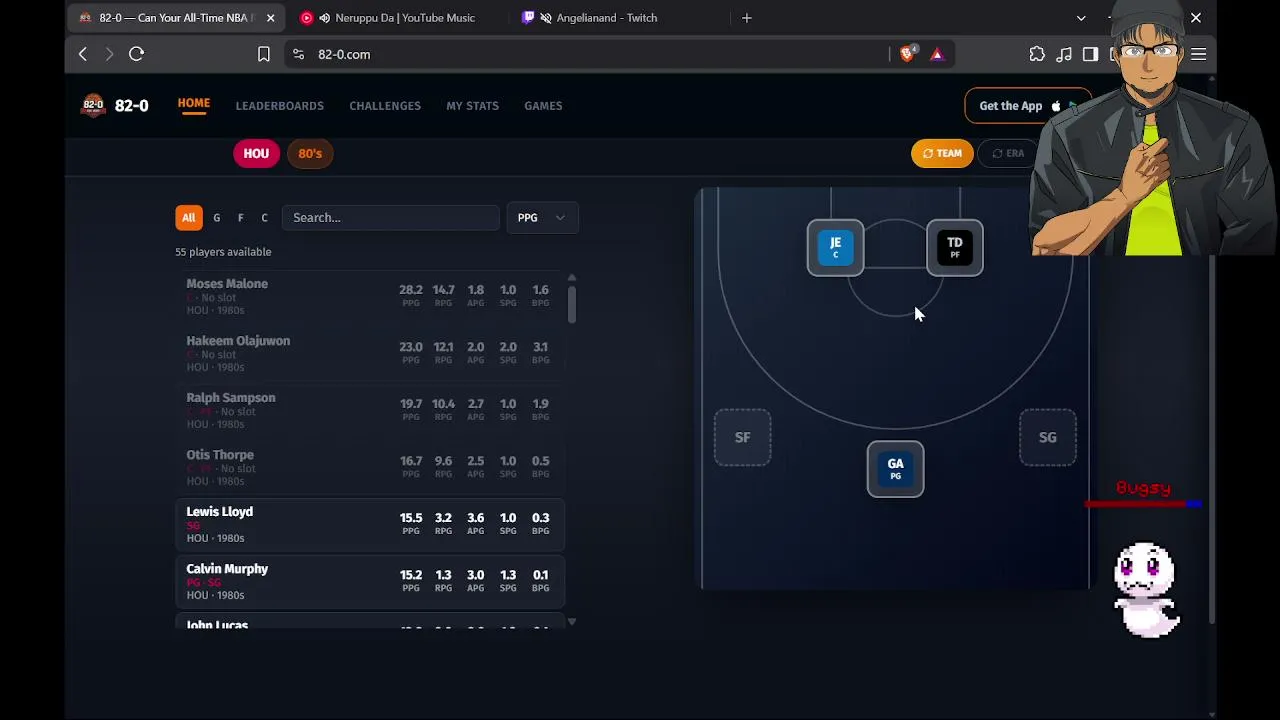Open the browser hamburger menu
The height and width of the screenshot is (720, 1280).
pyautogui.click(x=1198, y=54)
